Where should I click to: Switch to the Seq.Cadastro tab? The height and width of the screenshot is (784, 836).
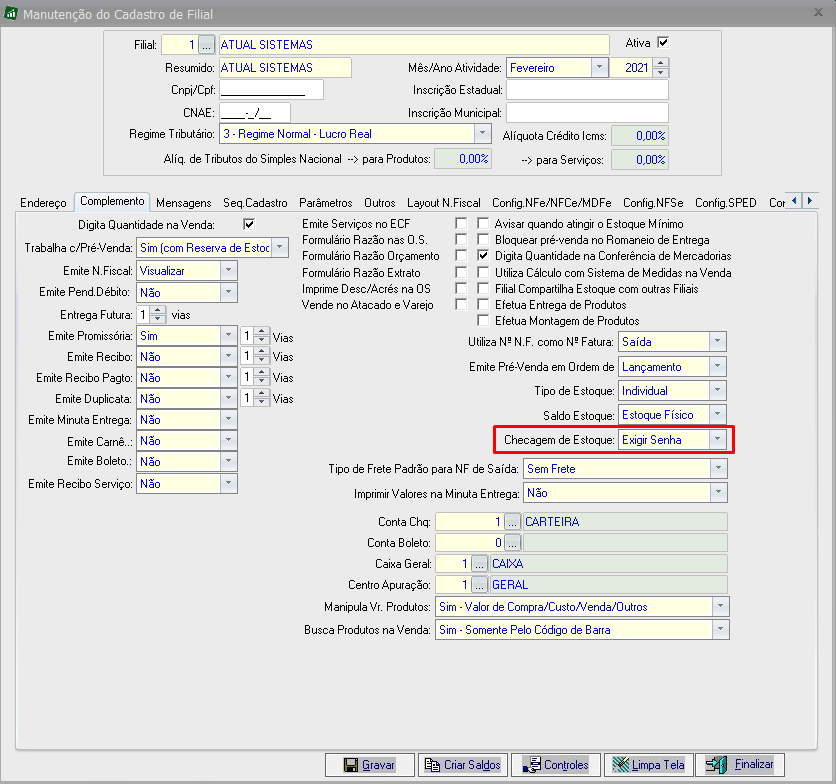tap(255, 203)
